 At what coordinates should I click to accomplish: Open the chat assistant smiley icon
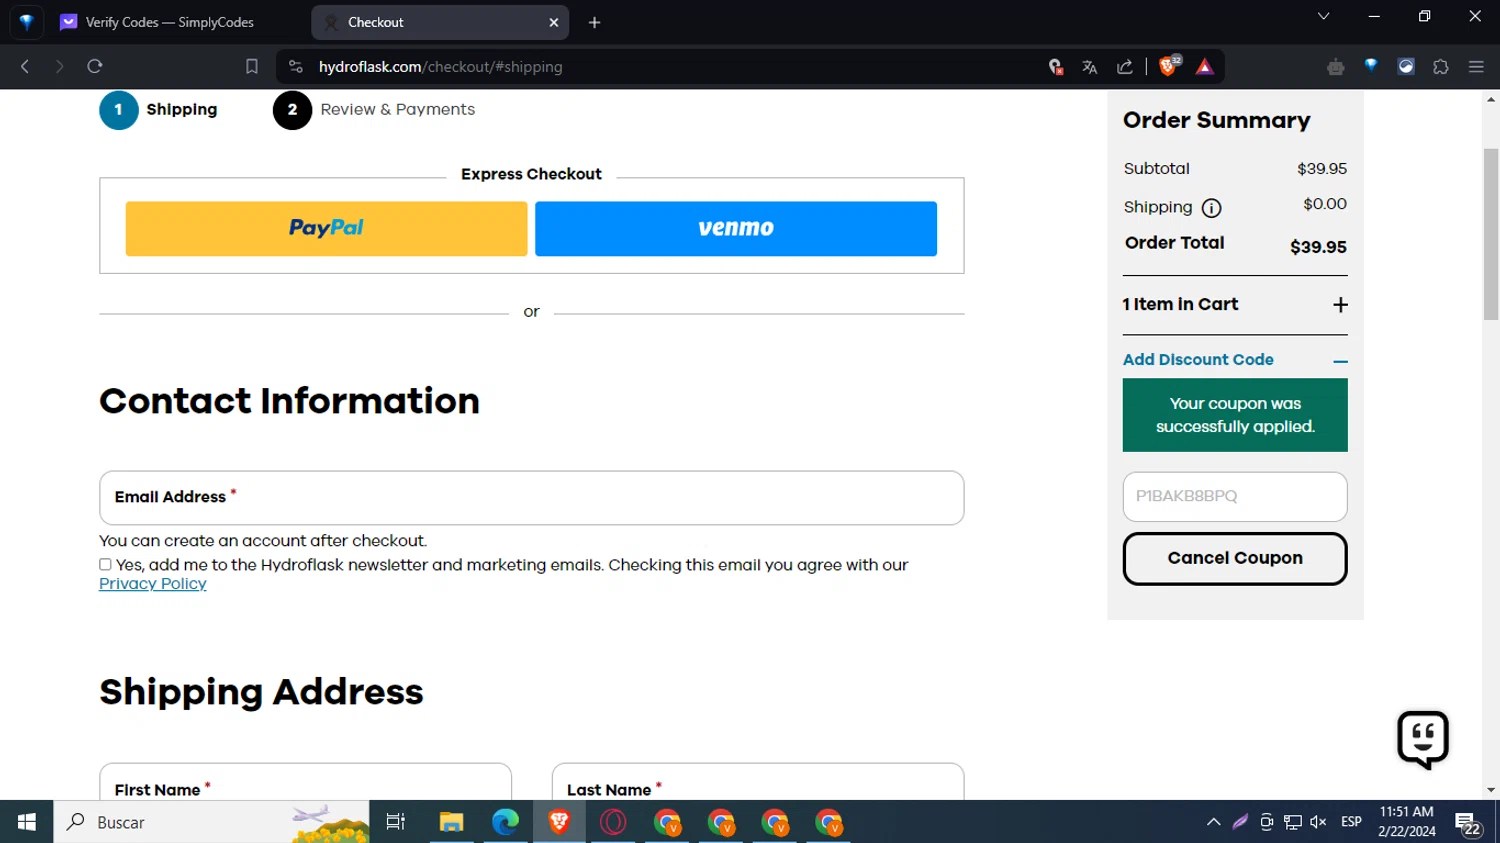pos(1423,740)
